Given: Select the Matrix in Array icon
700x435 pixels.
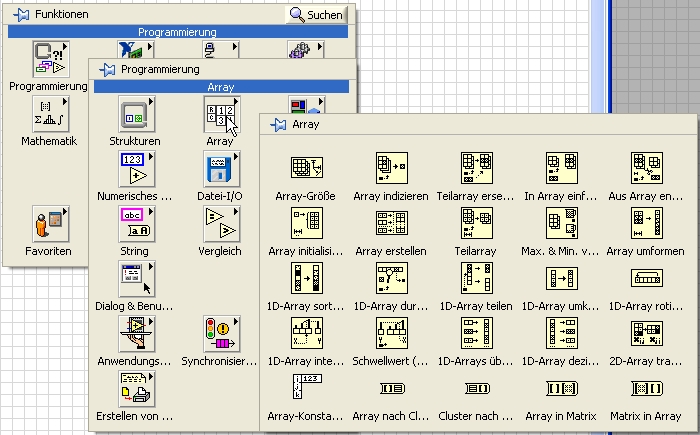Looking at the screenshot, I should [647, 388].
